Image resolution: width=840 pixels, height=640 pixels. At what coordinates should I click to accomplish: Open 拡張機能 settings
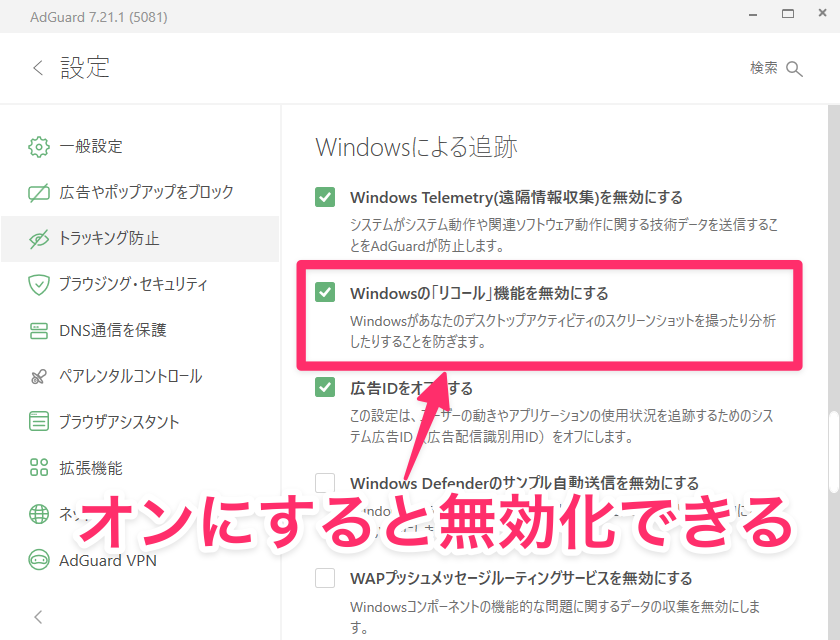point(140,468)
